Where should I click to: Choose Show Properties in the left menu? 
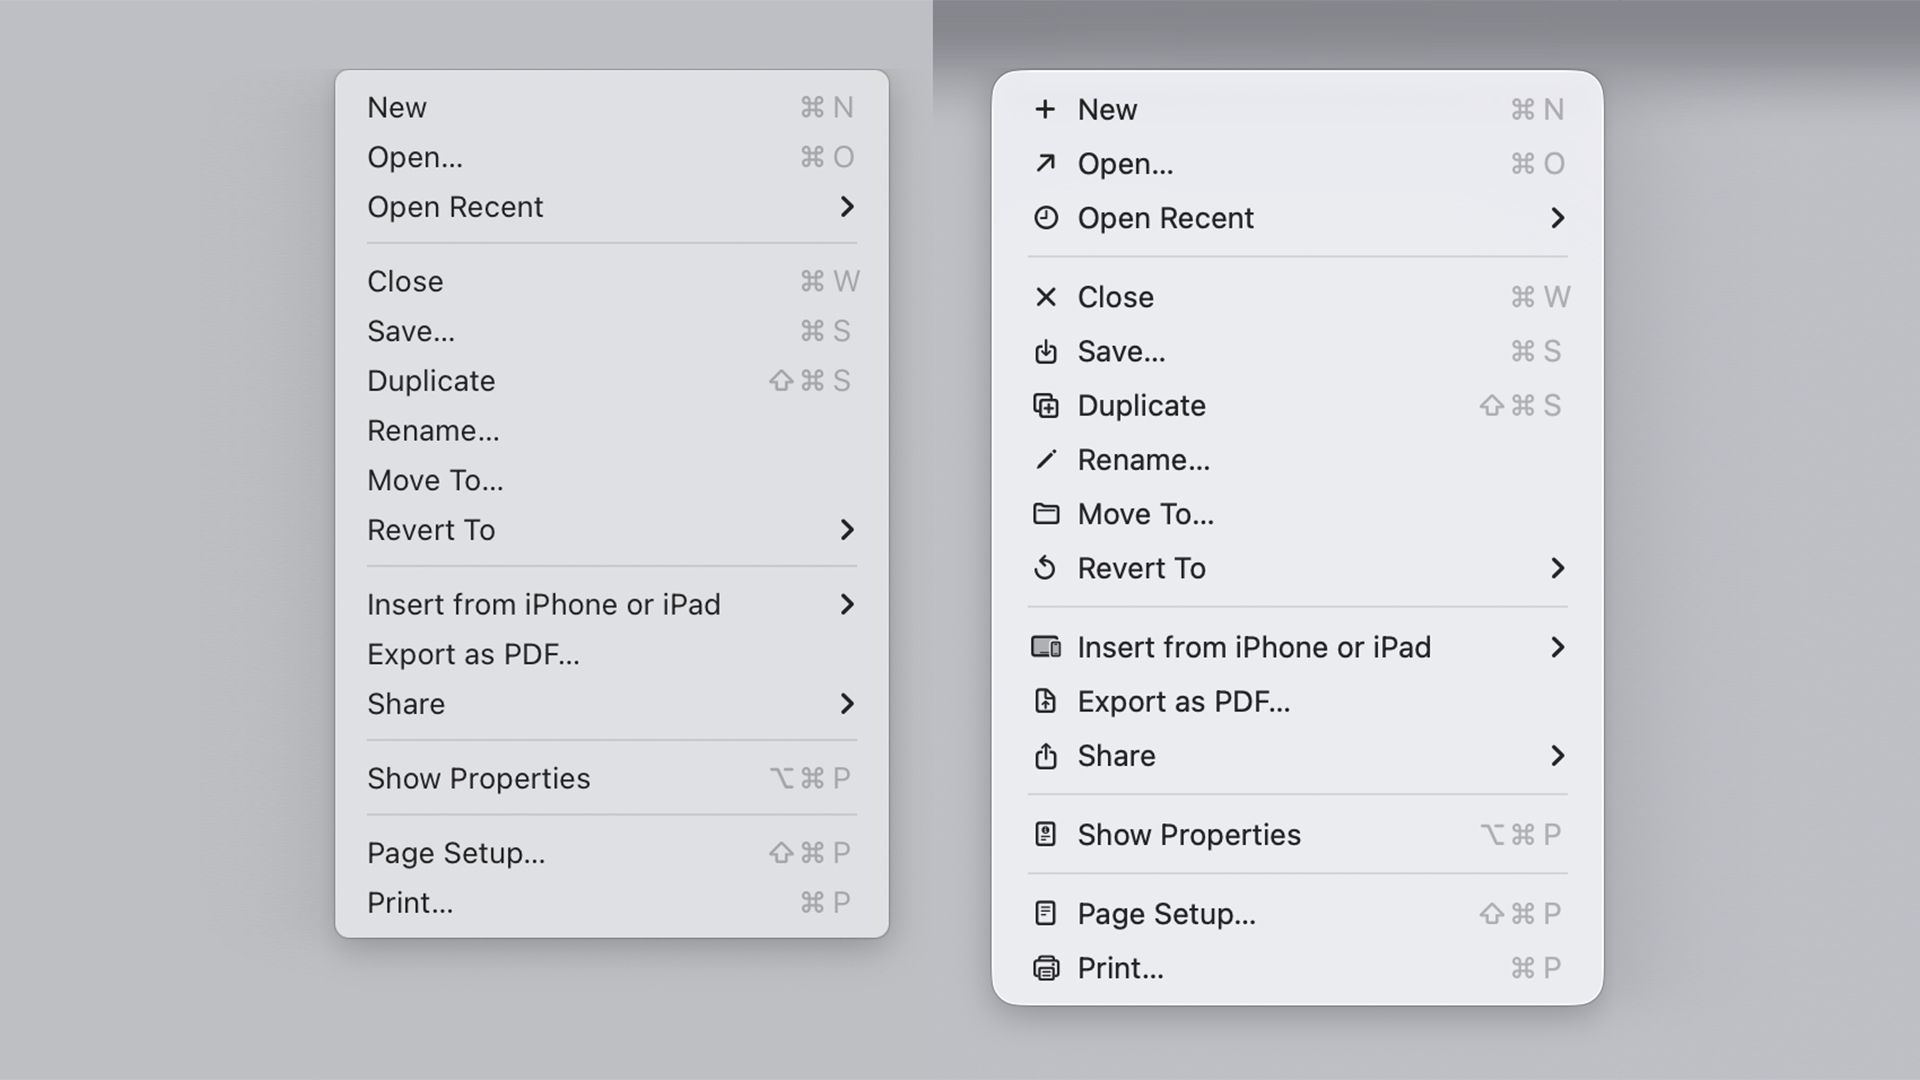479,778
